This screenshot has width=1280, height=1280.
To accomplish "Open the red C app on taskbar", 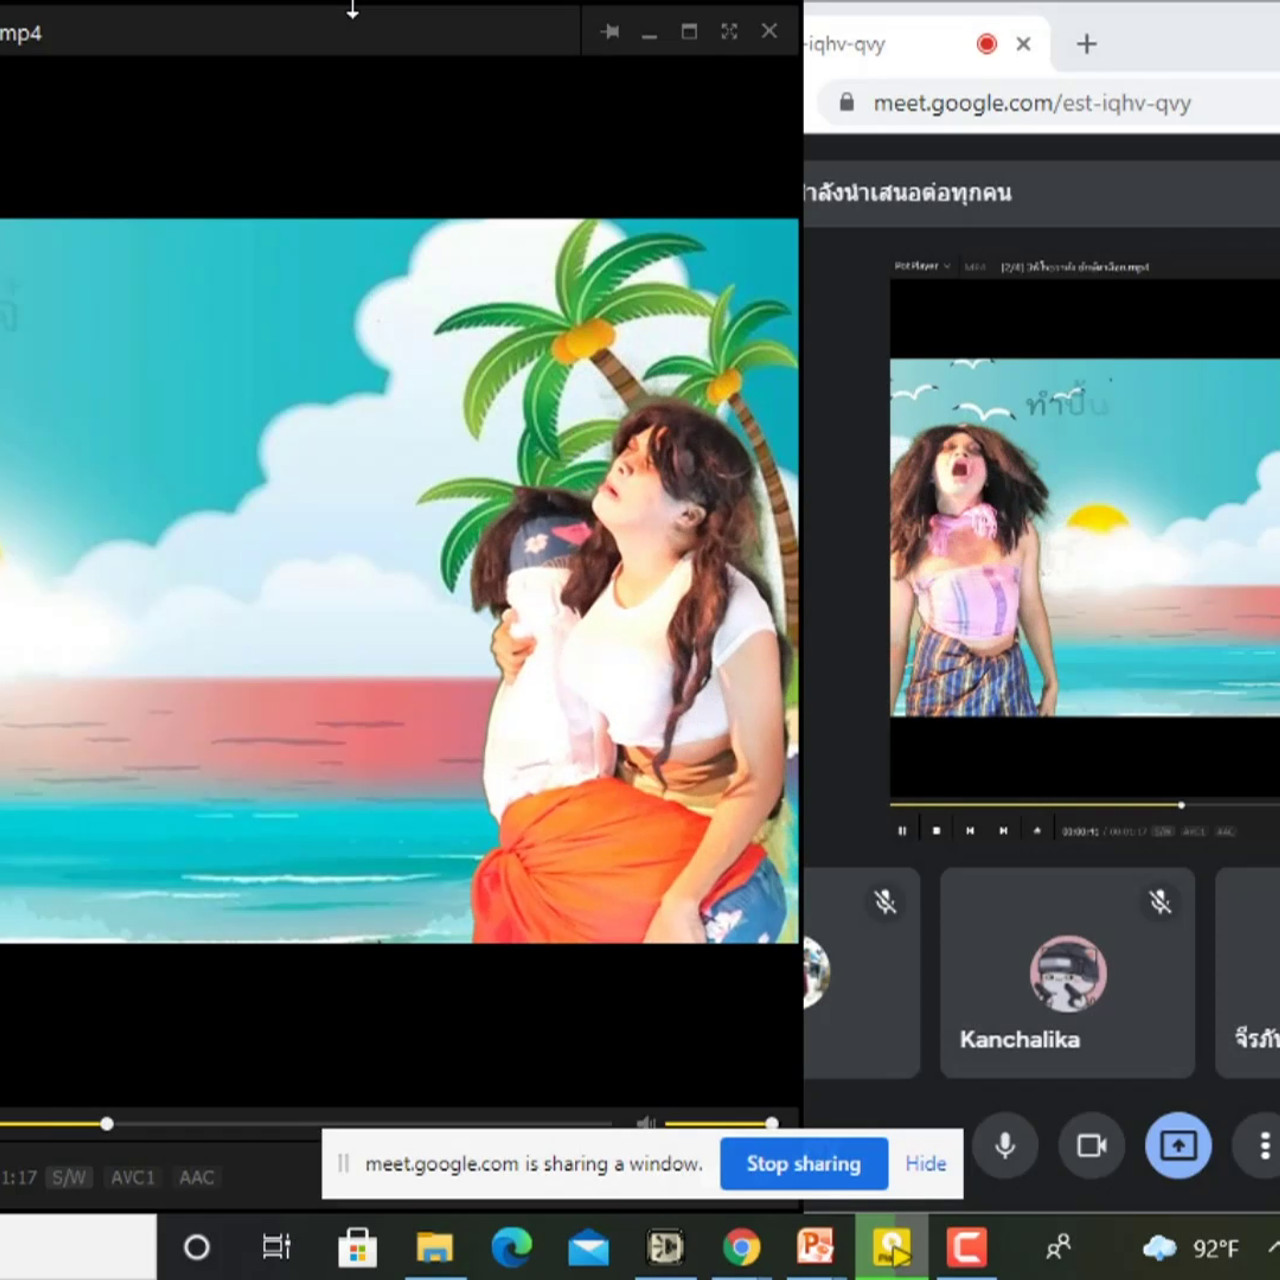I will (966, 1247).
